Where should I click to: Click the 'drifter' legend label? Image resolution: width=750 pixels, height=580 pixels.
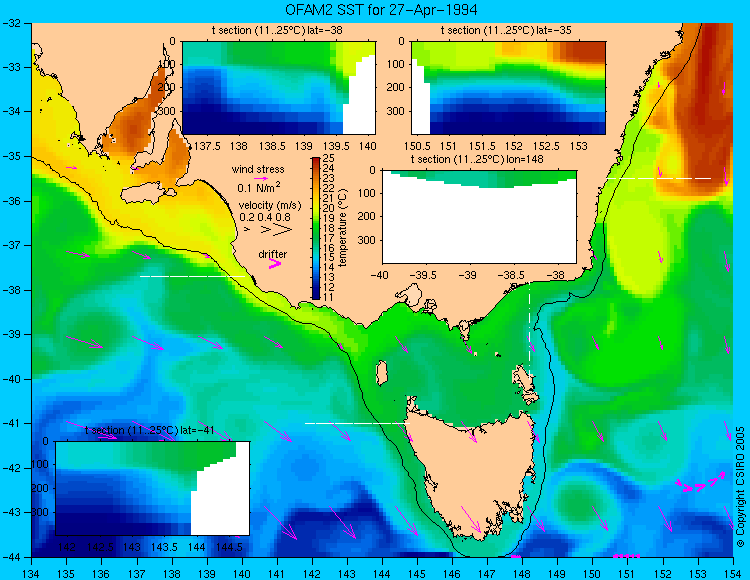click(x=273, y=254)
